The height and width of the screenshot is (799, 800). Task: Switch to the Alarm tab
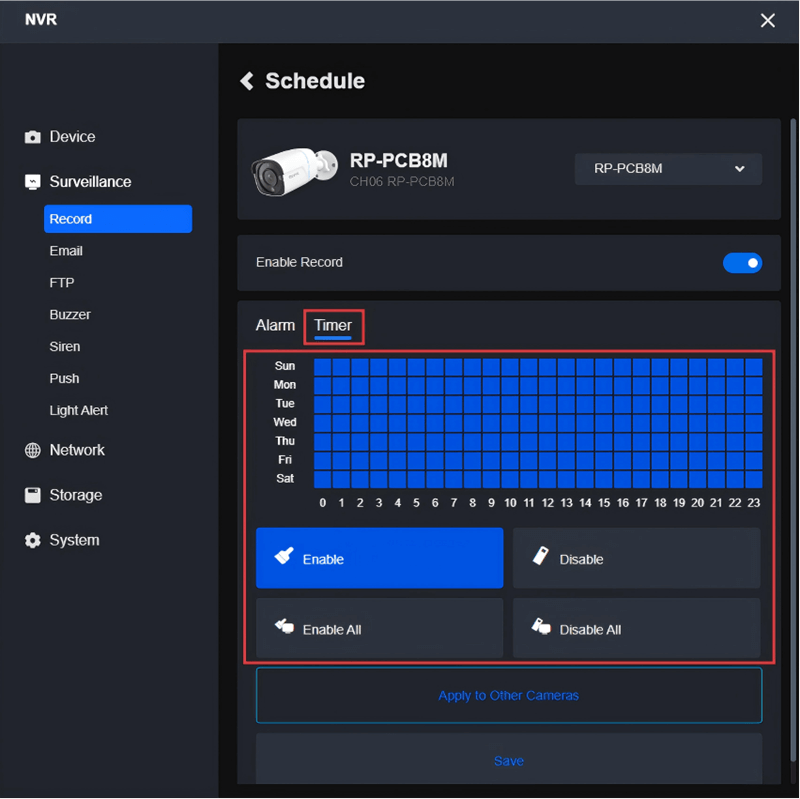(275, 326)
